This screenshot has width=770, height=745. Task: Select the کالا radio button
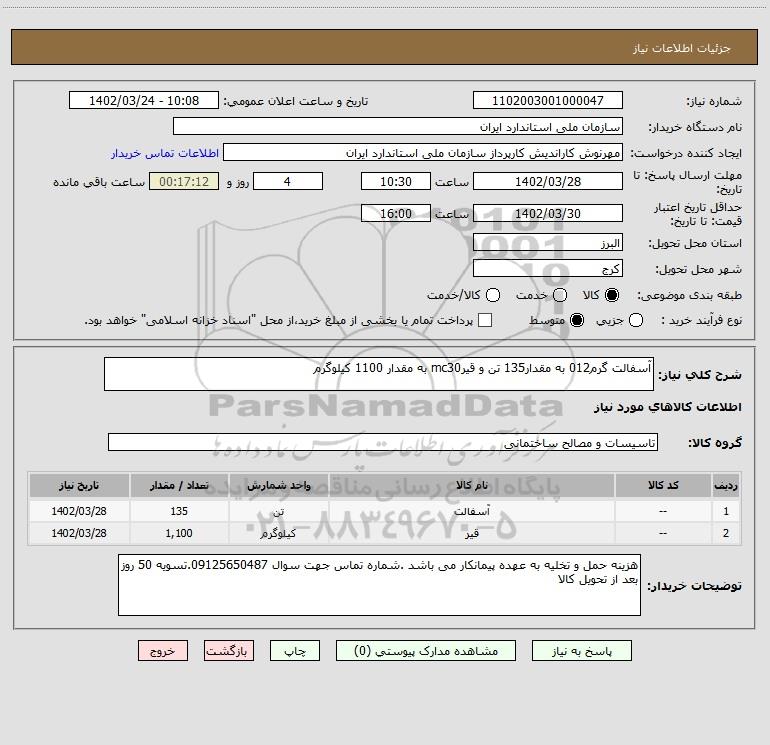[612, 295]
